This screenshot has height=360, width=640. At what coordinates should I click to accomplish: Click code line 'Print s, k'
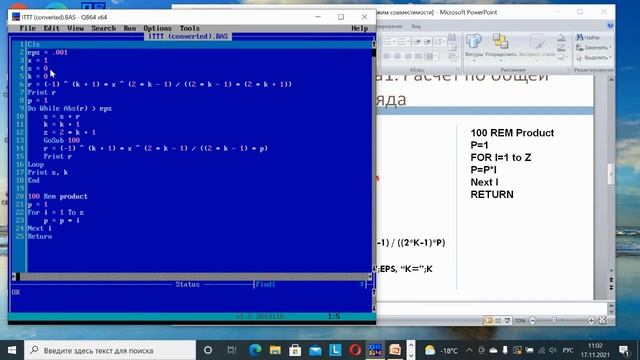48,172
